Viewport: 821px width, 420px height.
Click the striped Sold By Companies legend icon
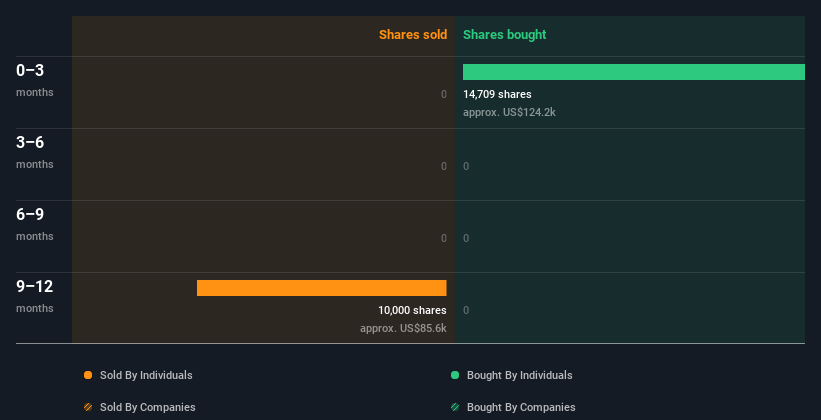[88, 407]
